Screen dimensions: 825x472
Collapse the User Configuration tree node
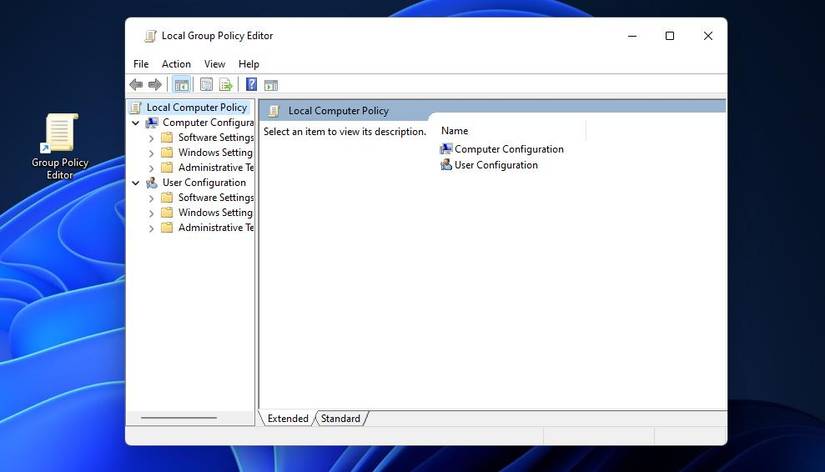point(136,183)
